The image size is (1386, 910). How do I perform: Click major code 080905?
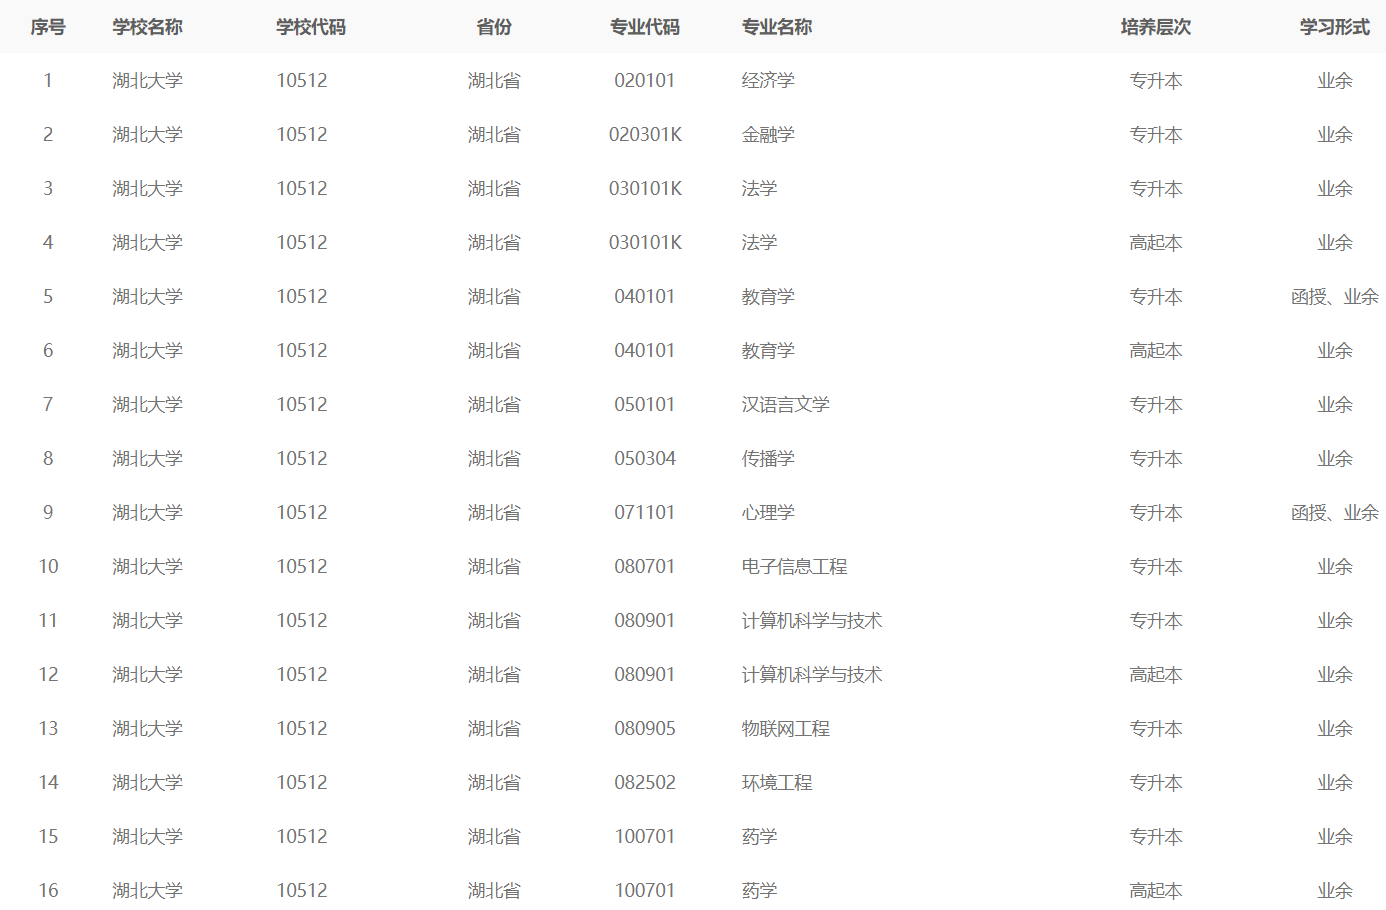tap(645, 729)
